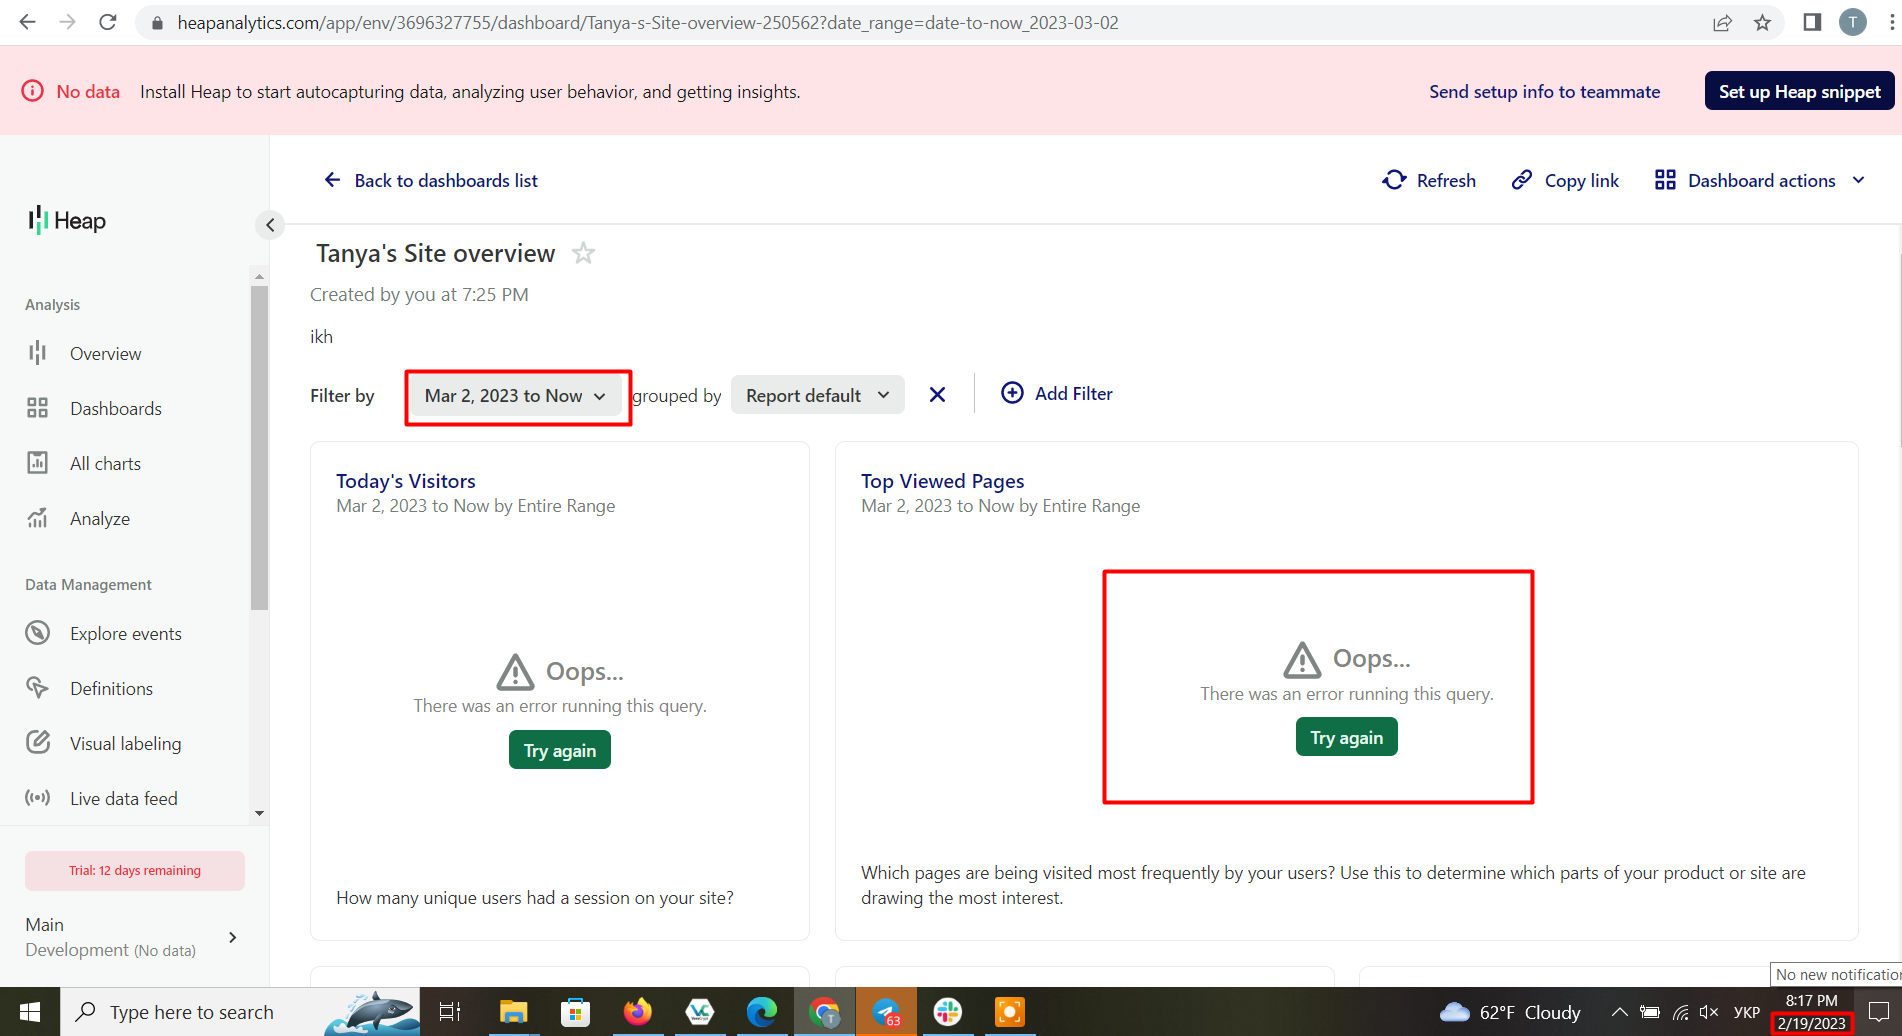This screenshot has height=1036, width=1902.
Task: Open Dashboards in sidebar
Action: click(x=115, y=409)
